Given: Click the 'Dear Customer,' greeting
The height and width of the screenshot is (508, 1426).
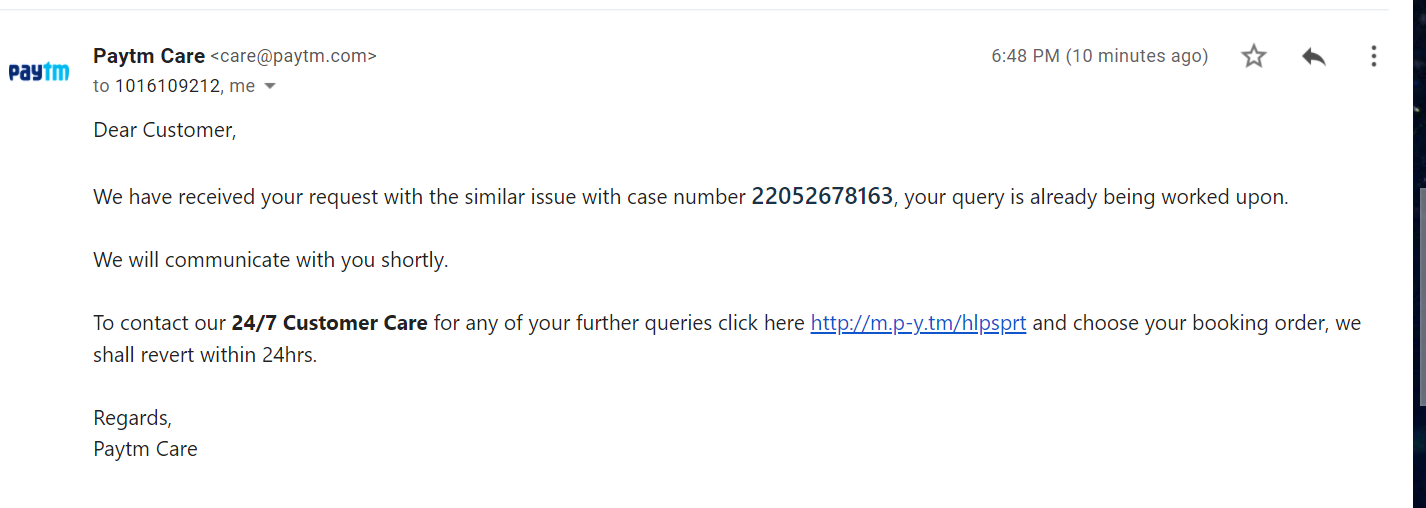Looking at the screenshot, I should click(x=165, y=130).
